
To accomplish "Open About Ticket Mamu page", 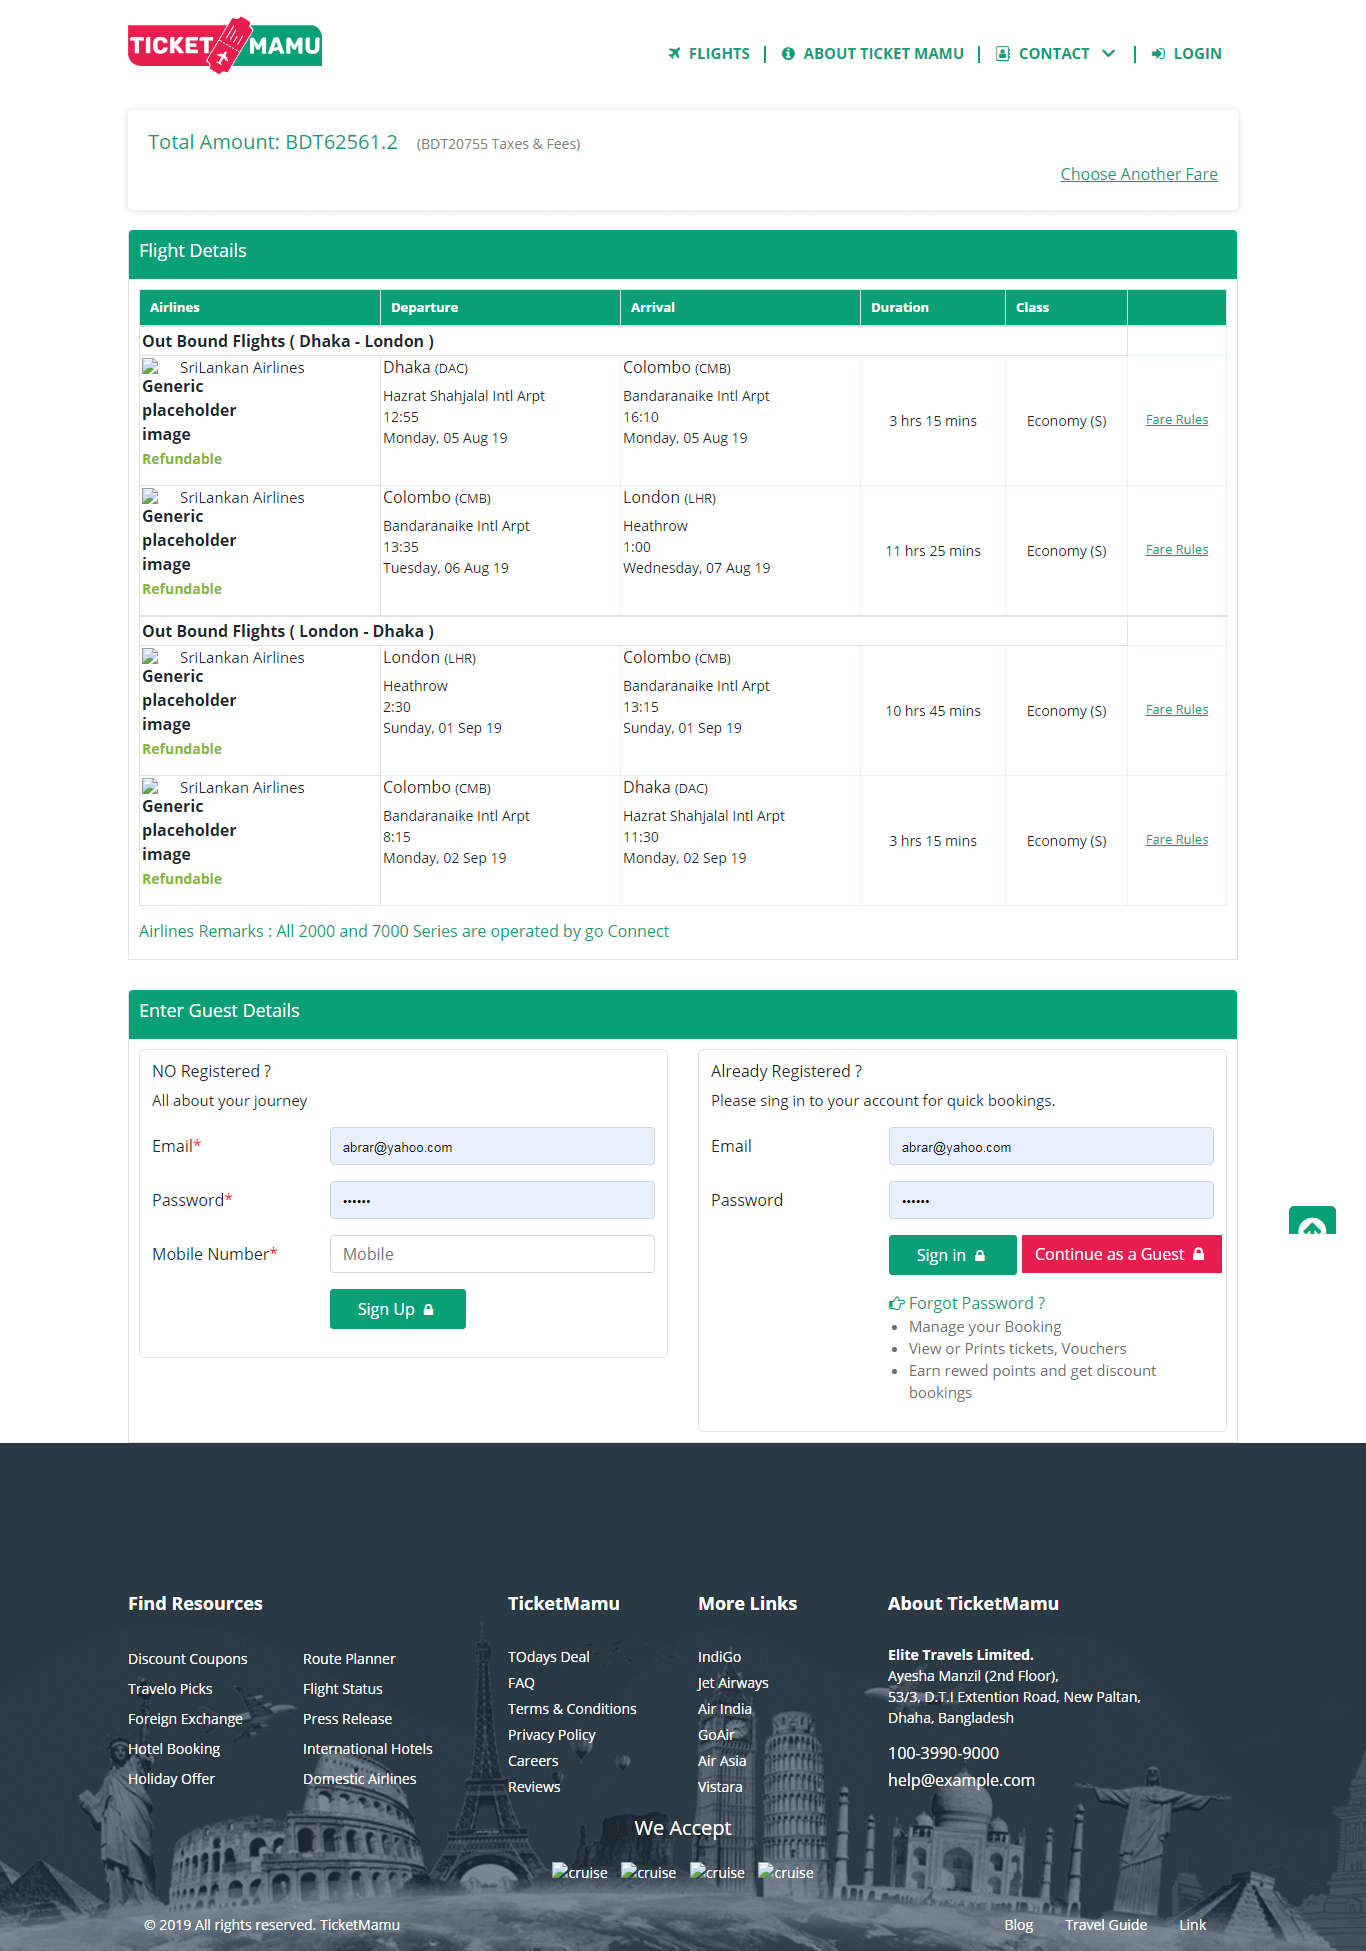I will click(883, 54).
